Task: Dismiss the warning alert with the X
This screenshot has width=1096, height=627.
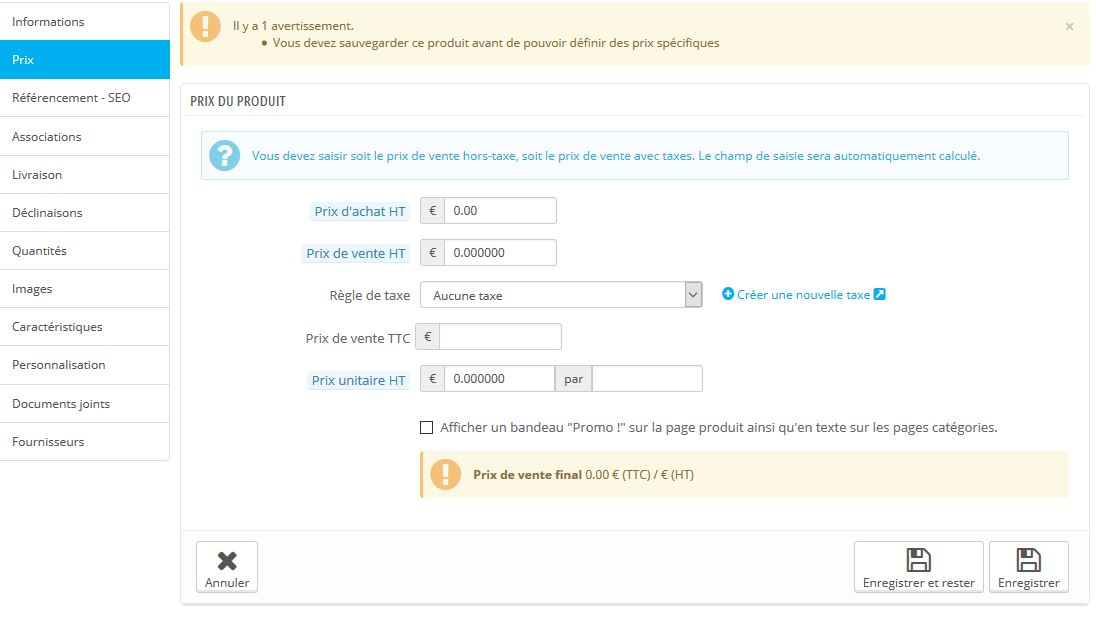Action: point(1069,26)
